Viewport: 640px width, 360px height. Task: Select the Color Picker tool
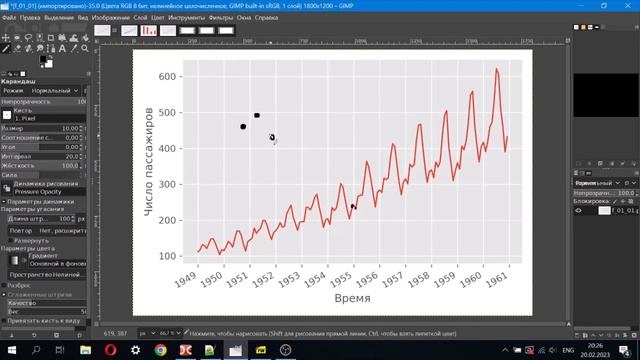(x=73, y=49)
